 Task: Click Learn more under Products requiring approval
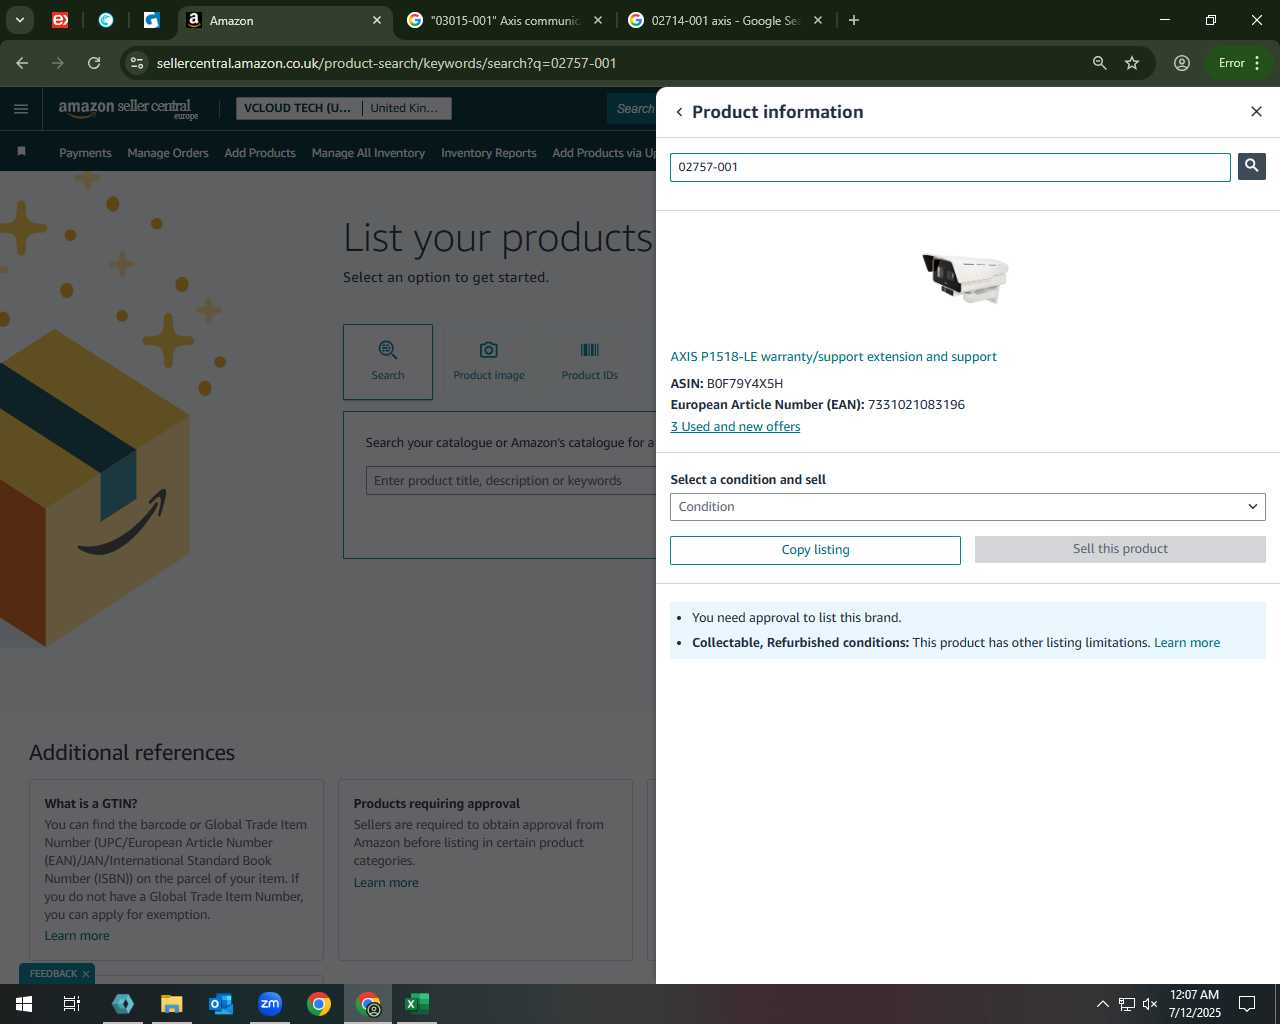point(386,883)
